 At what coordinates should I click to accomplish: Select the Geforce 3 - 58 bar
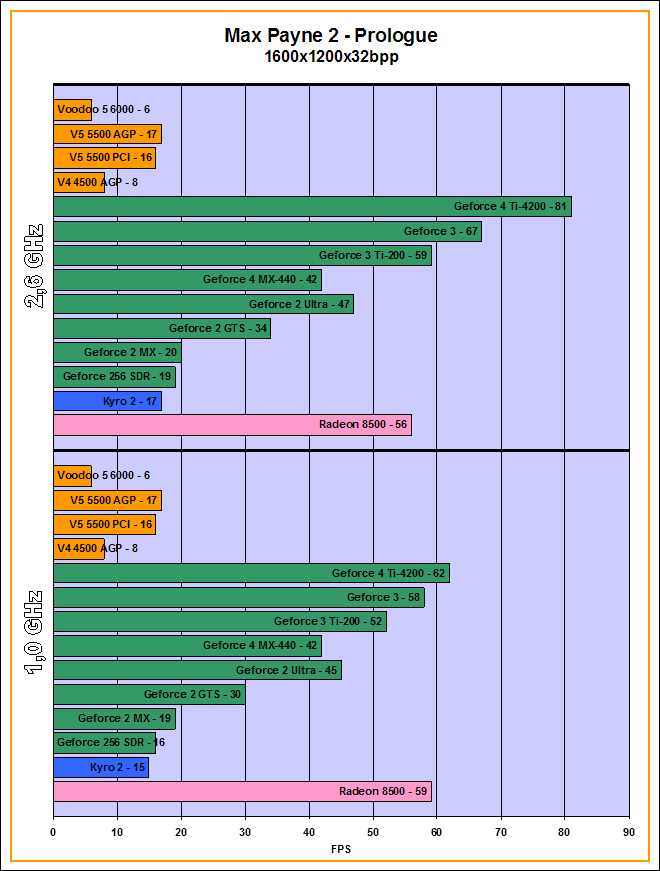click(238, 597)
